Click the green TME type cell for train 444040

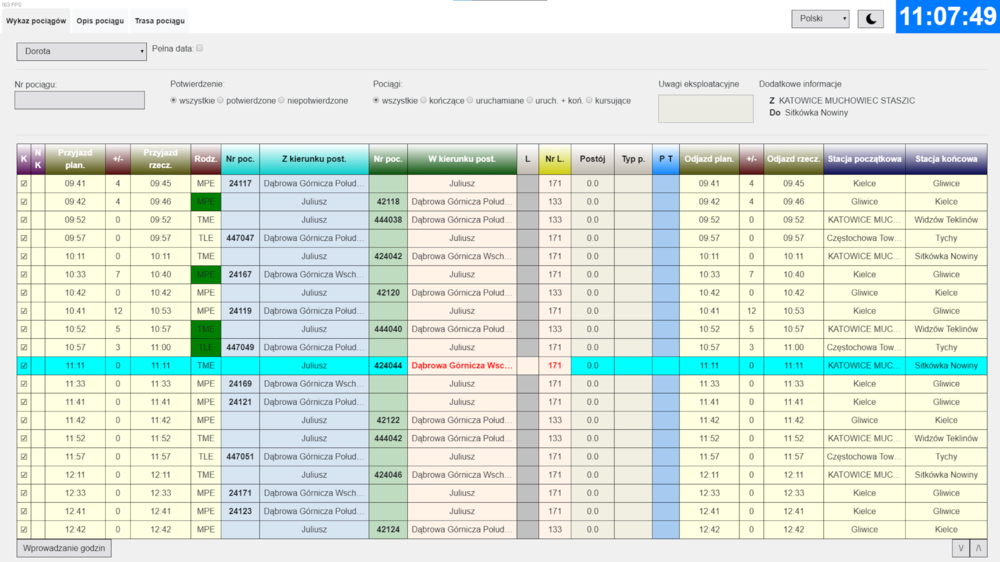coord(206,329)
